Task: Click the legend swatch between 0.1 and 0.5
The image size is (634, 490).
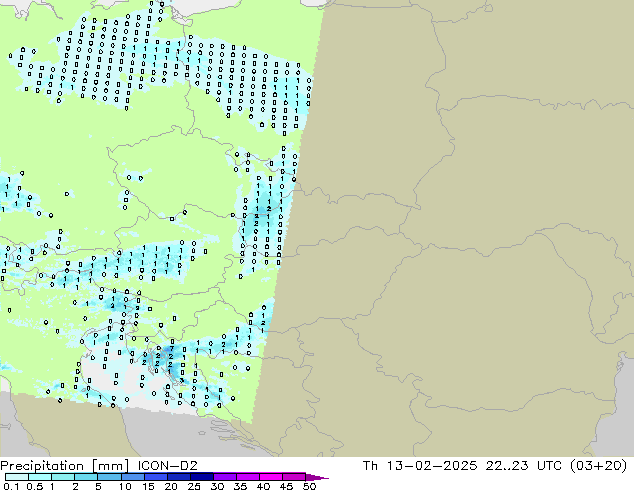Action: (x=17, y=477)
